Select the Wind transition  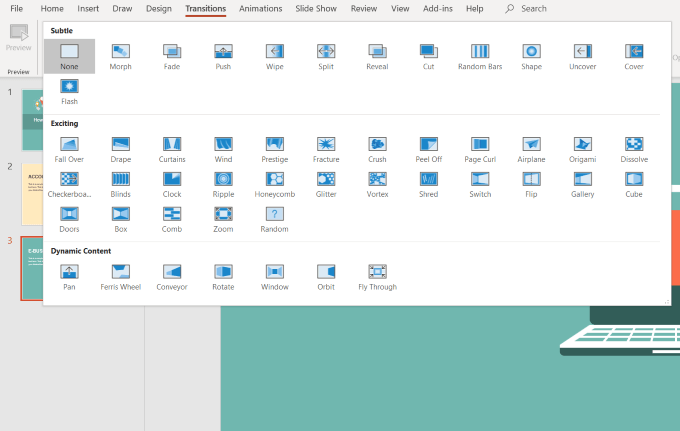pyautogui.click(x=223, y=149)
